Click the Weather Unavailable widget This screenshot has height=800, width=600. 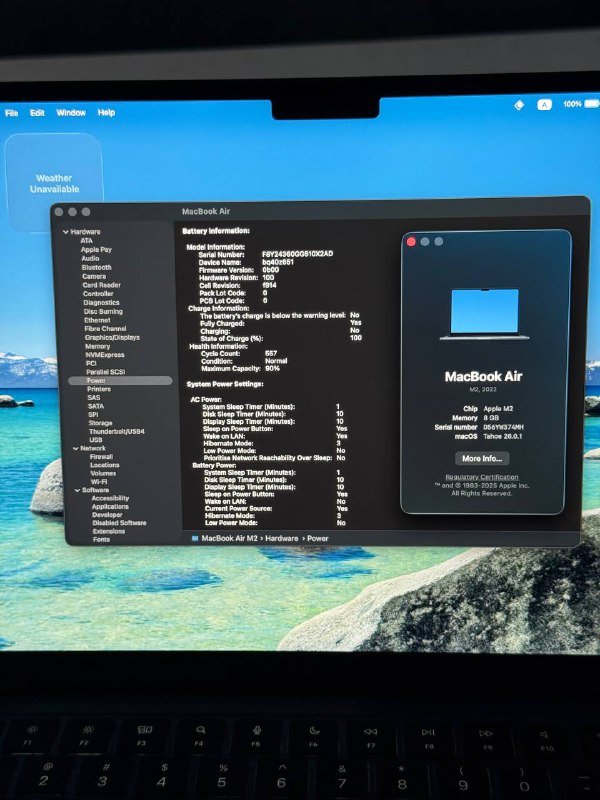click(x=54, y=183)
